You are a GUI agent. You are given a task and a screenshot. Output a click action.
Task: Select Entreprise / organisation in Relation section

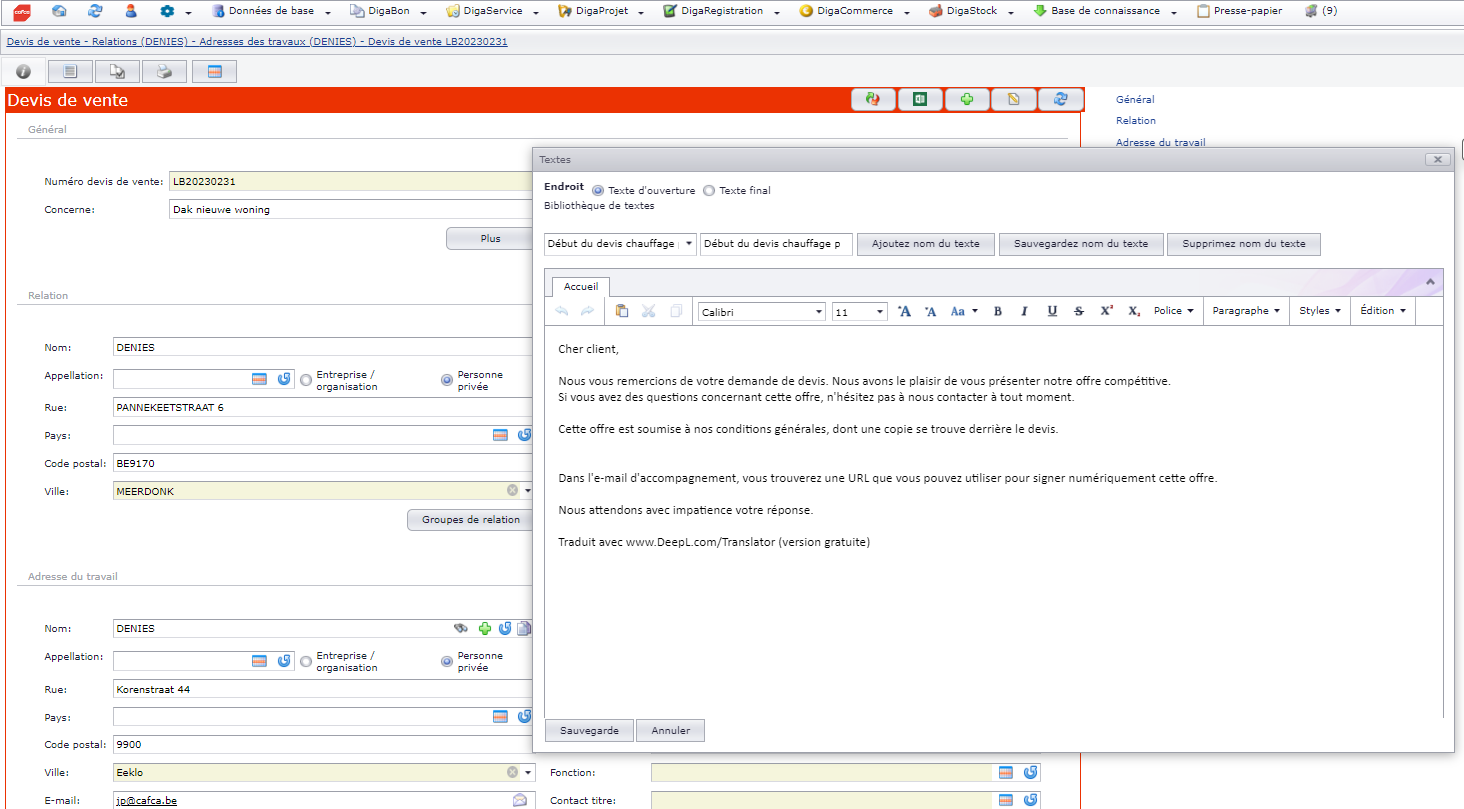pos(306,380)
